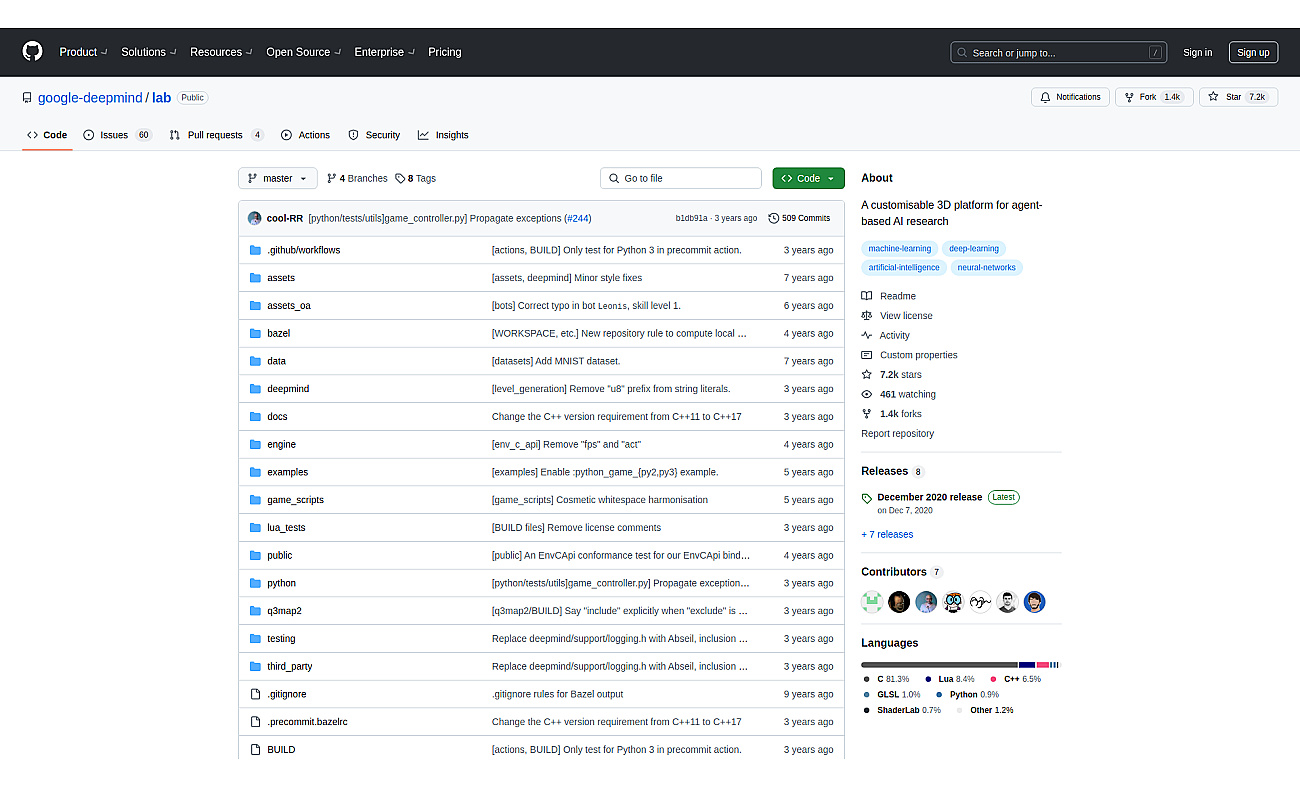Click the Activity pulse icon
This screenshot has width=1300, height=788.
click(867, 335)
